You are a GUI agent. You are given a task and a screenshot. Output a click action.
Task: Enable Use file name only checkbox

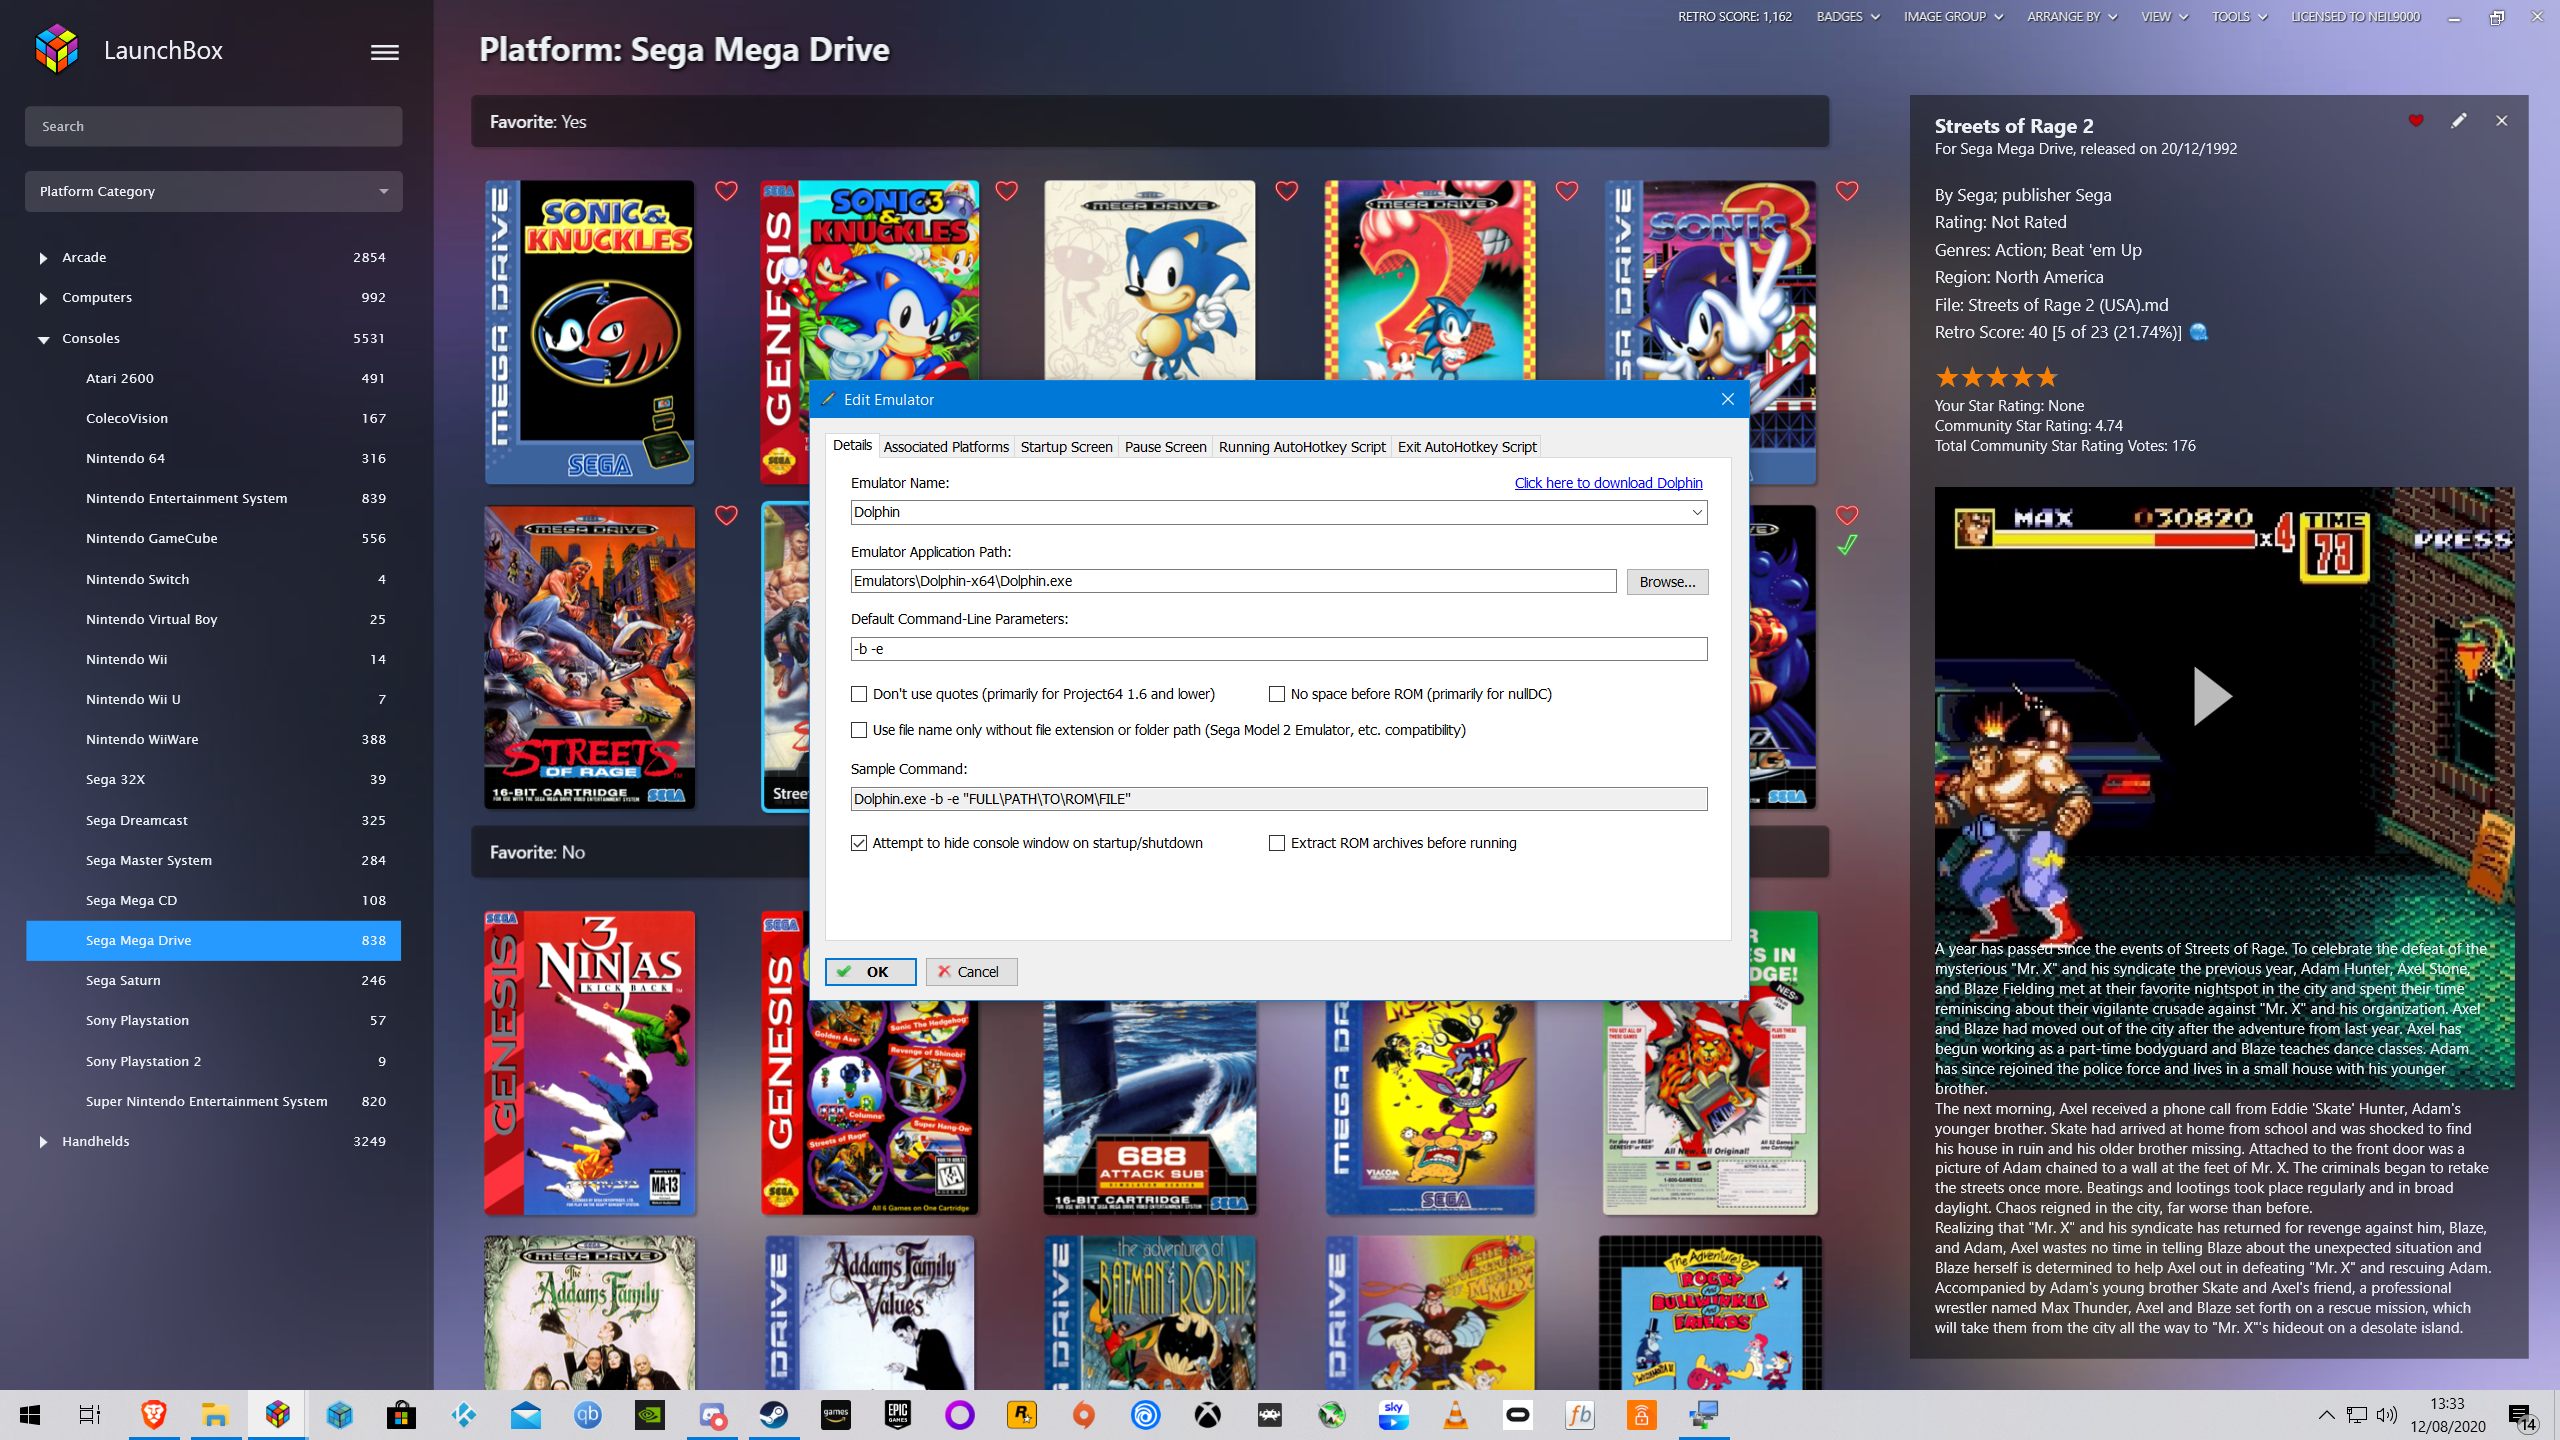tap(859, 730)
